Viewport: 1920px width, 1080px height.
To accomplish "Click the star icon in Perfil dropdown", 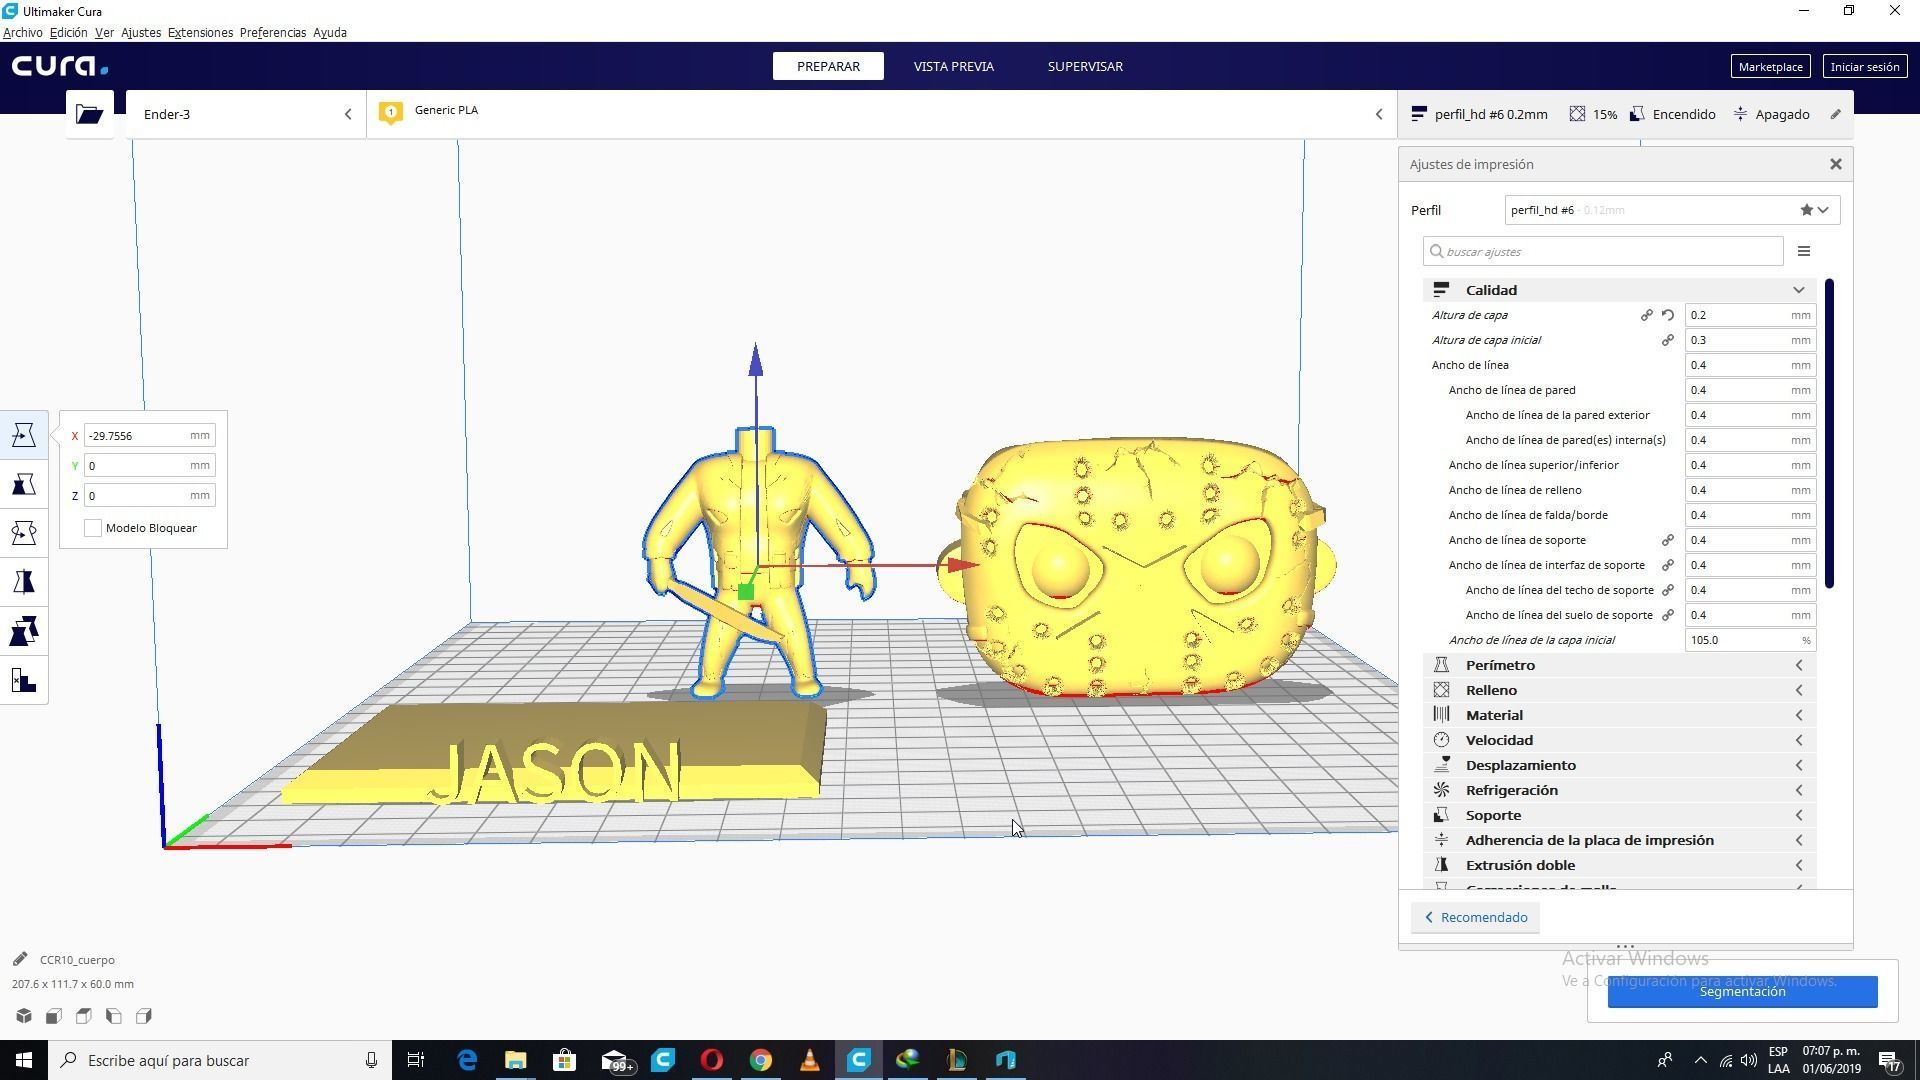I will click(x=1806, y=210).
